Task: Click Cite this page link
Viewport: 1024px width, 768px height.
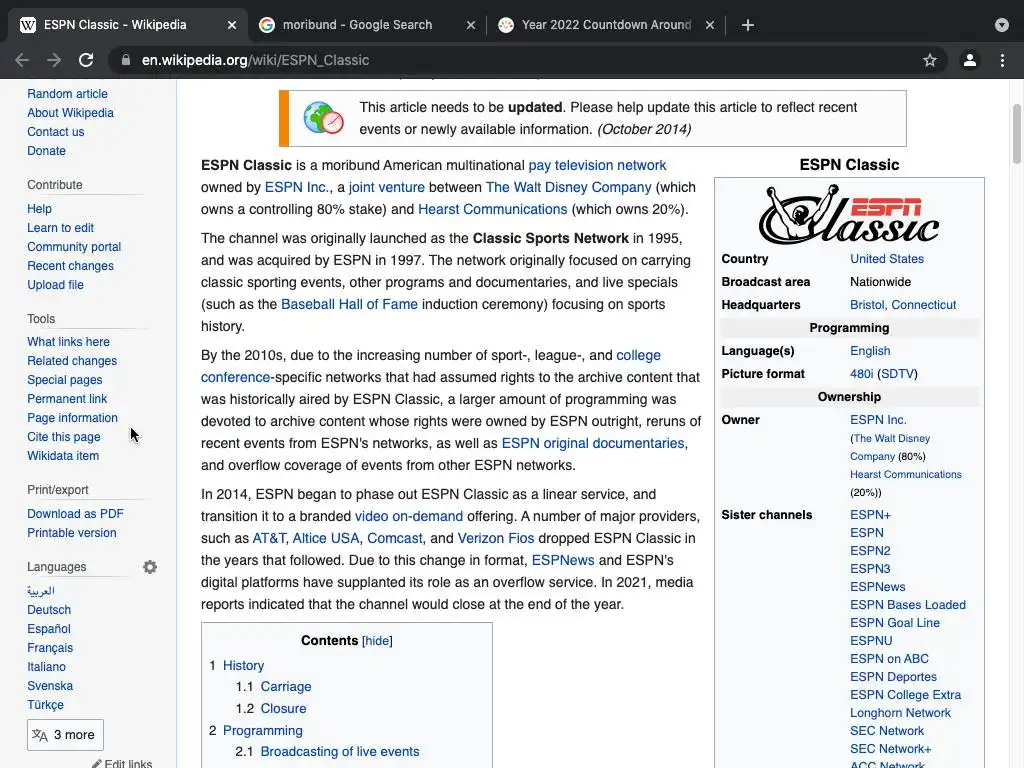Action: pos(64,436)
